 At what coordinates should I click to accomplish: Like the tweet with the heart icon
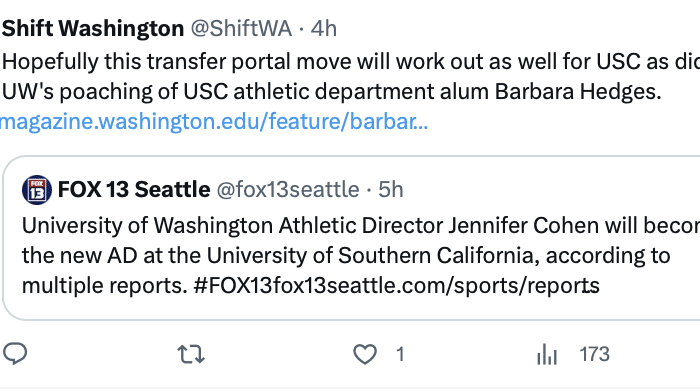pos(365,354)
